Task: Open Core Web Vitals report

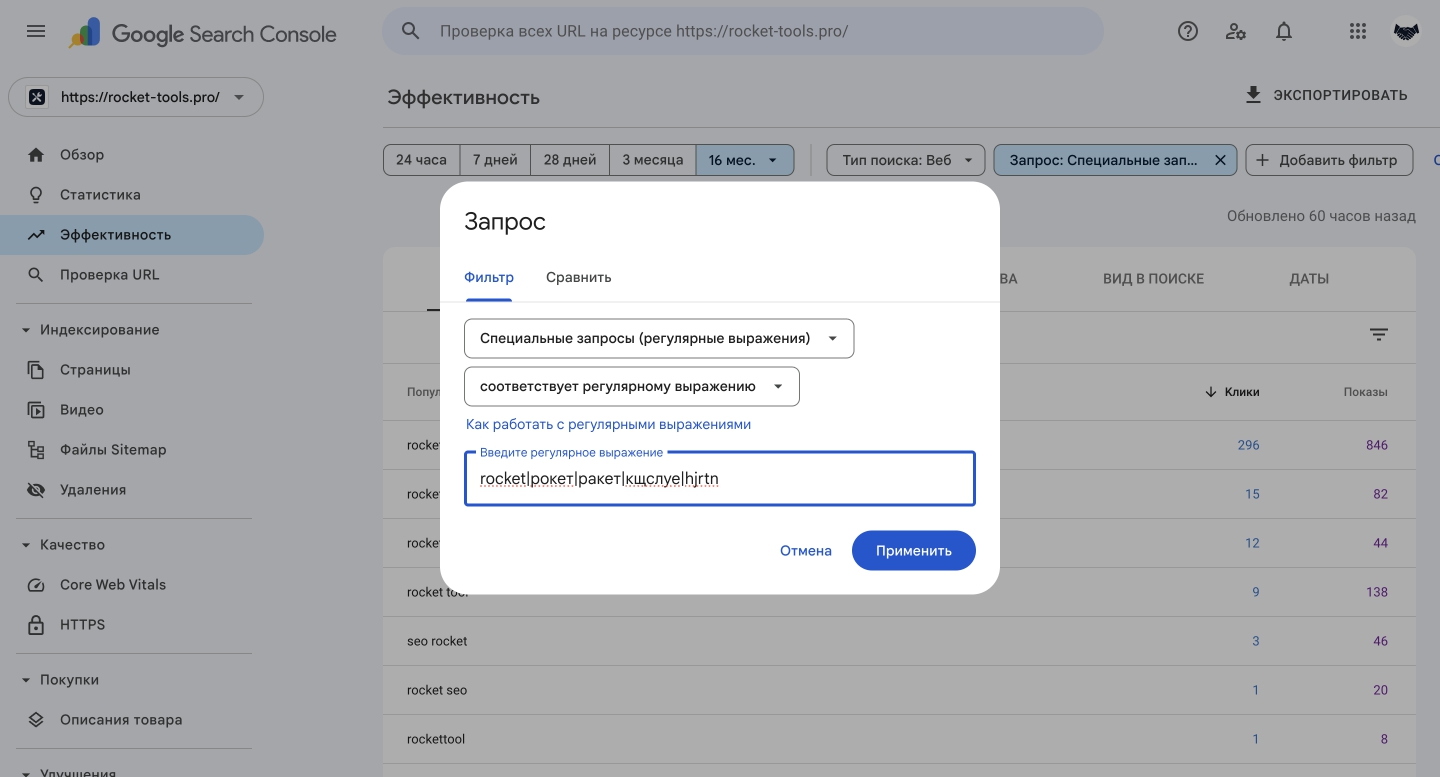Action: click(132, 585)
